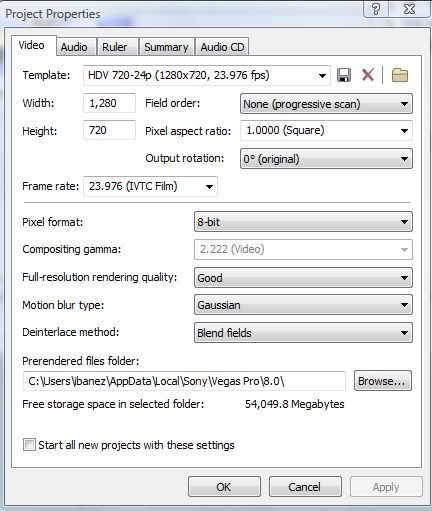The width and height of the screenshot is (432, 511).
Task: Switch to the Audio tab
Action: (x=74, y=47)
